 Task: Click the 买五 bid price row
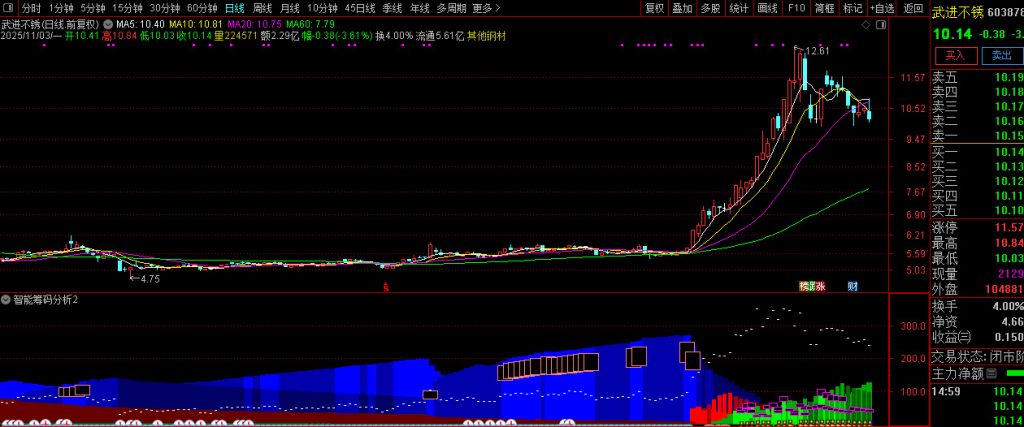[x=977, y=210]
